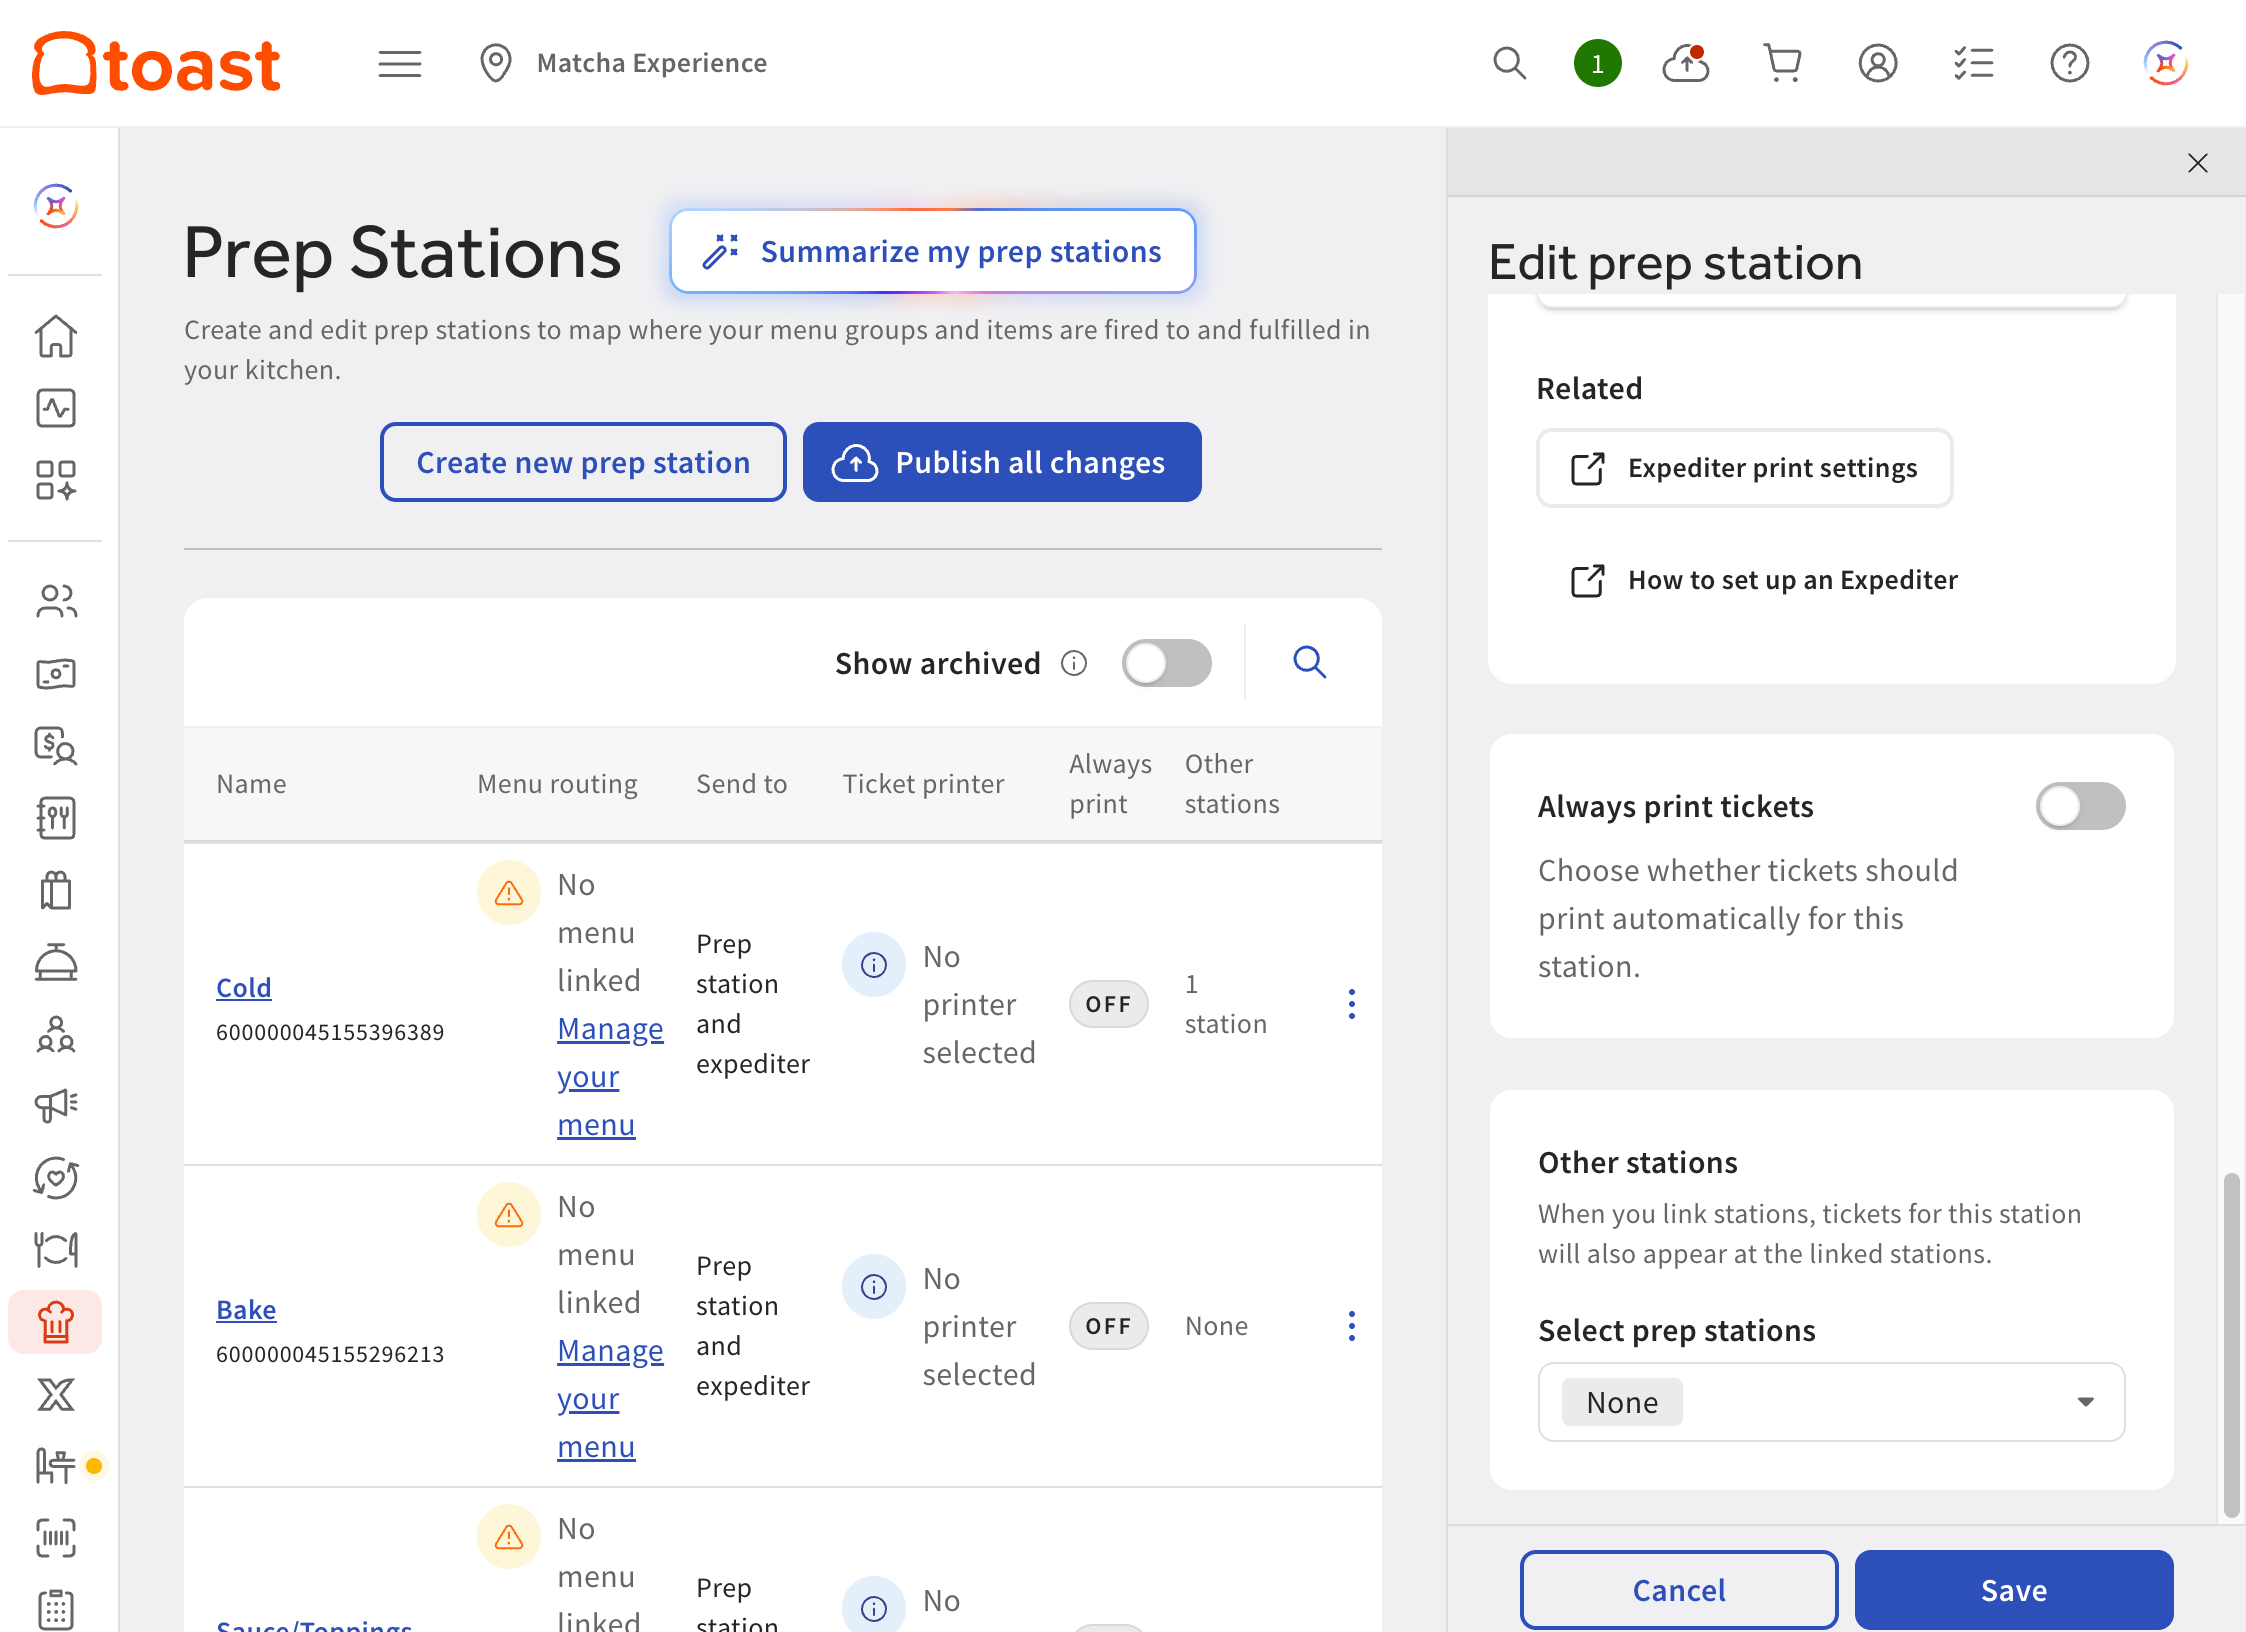The image size is (2246, 1632).
Task: Close the Edit prep station panel
Action: [2197, 163]
